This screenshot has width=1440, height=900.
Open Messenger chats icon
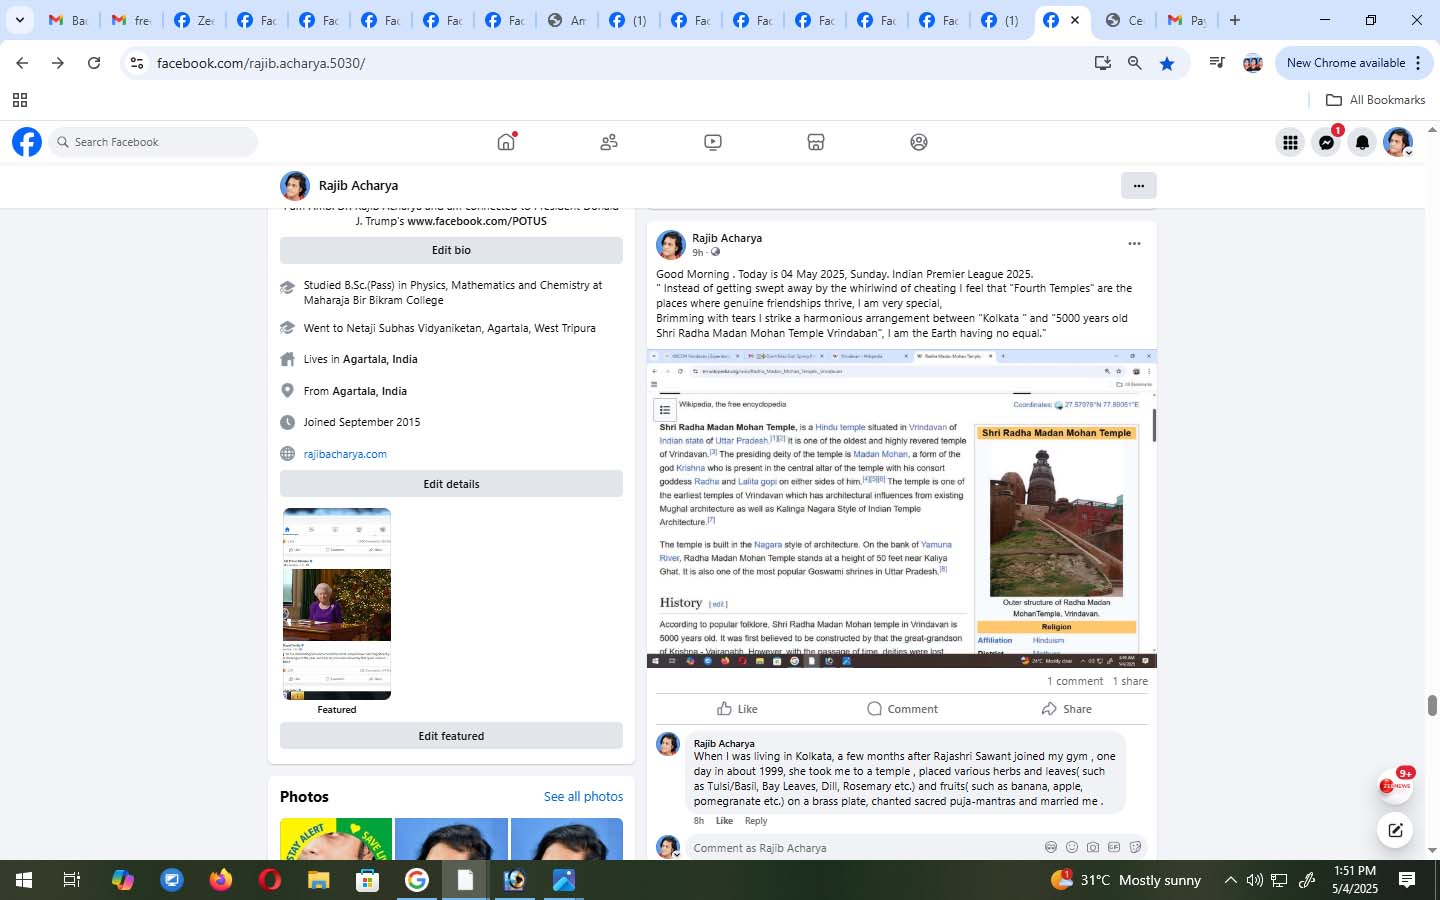tap(1326, 143)
